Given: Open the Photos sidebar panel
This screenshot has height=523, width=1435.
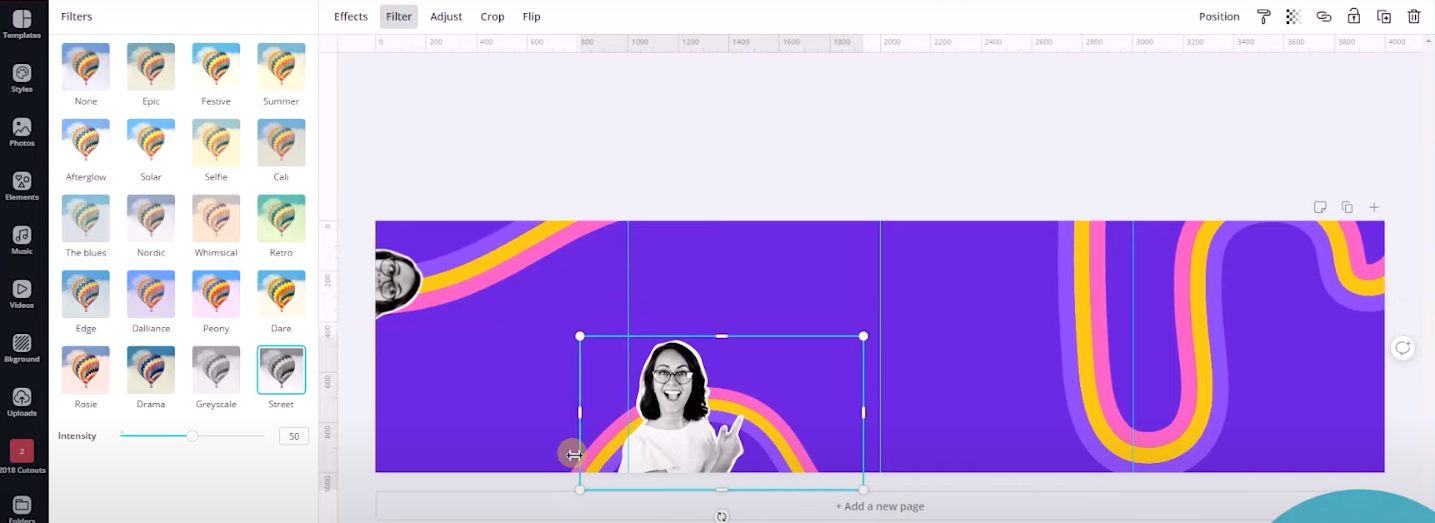Looking at the screenshot, I should point(22,132).
